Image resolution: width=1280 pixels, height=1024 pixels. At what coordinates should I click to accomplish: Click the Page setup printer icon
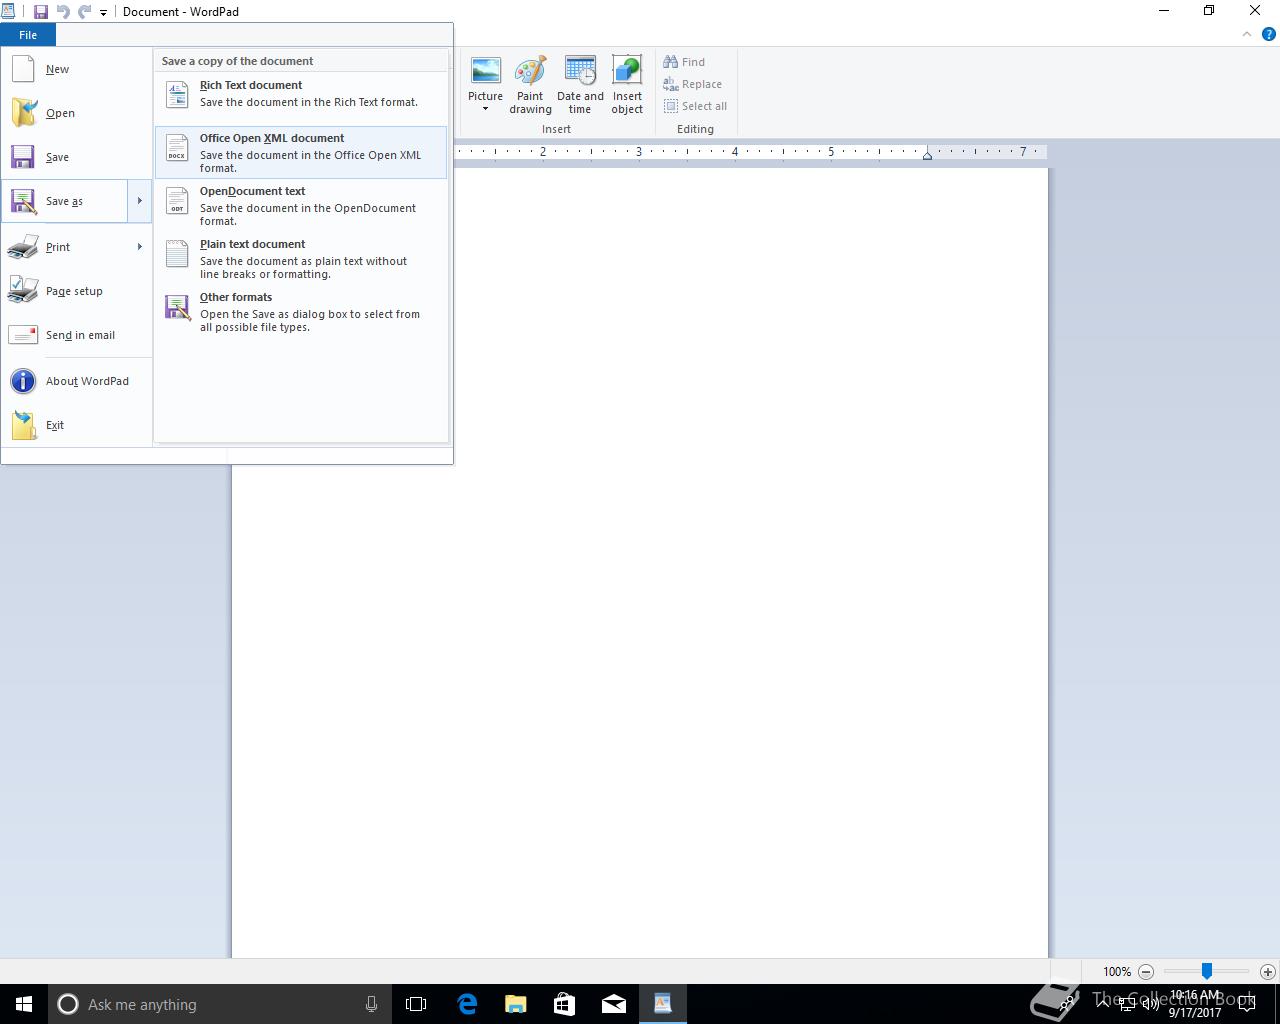[x=23, y=291]
